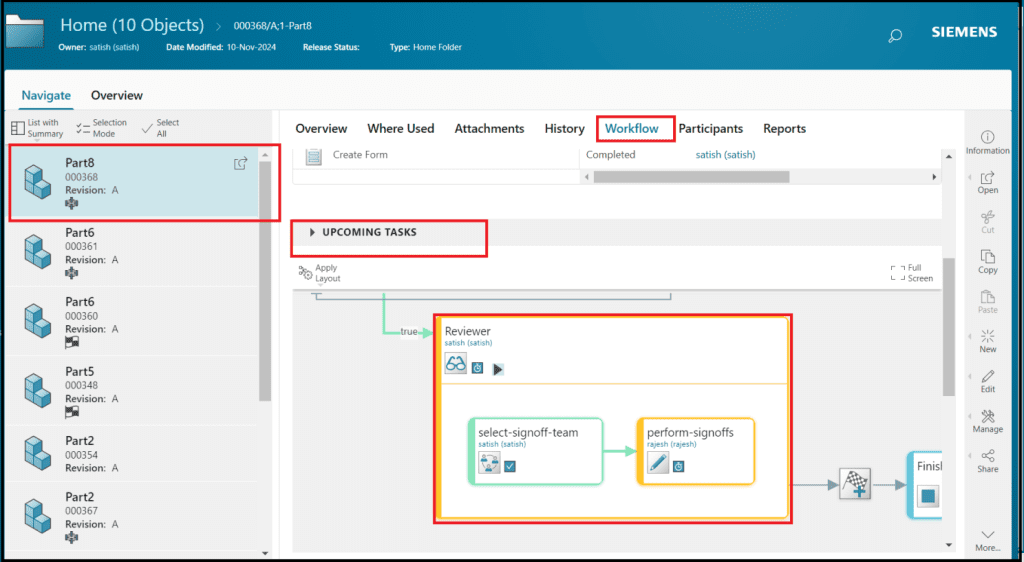Switch to the Participants tab
The image size is (1024, 562).
coord(710,128)
